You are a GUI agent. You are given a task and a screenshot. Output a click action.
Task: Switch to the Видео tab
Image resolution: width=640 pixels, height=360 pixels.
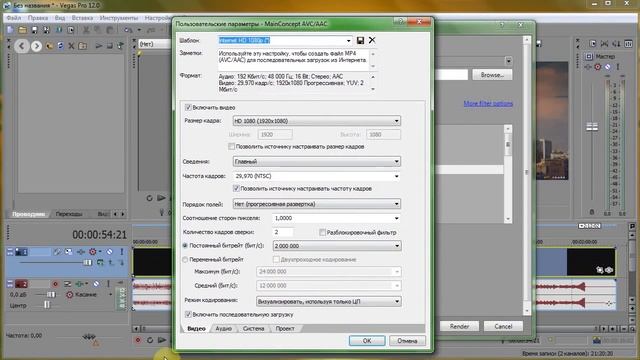point(196,329)
